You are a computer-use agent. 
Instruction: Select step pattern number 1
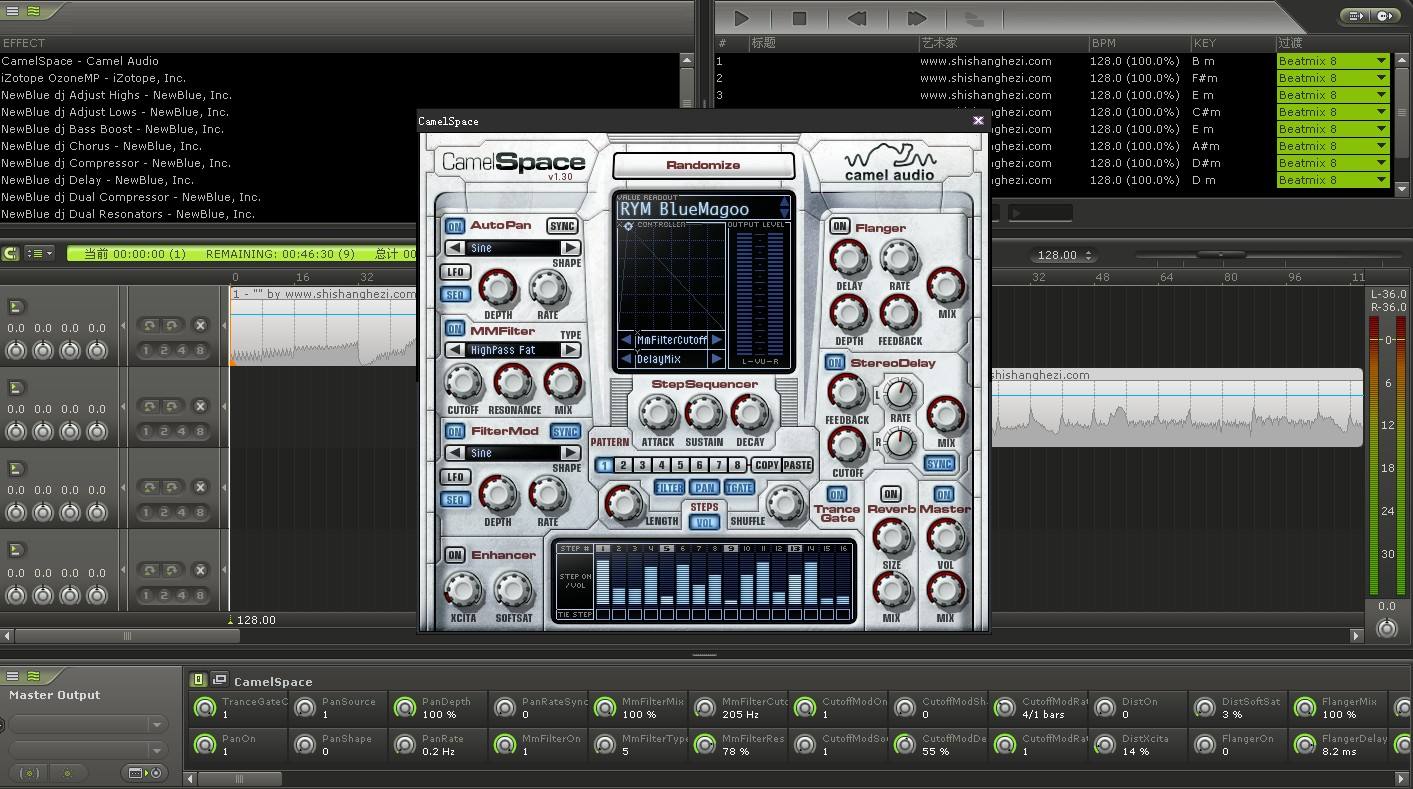coord(604,465)
